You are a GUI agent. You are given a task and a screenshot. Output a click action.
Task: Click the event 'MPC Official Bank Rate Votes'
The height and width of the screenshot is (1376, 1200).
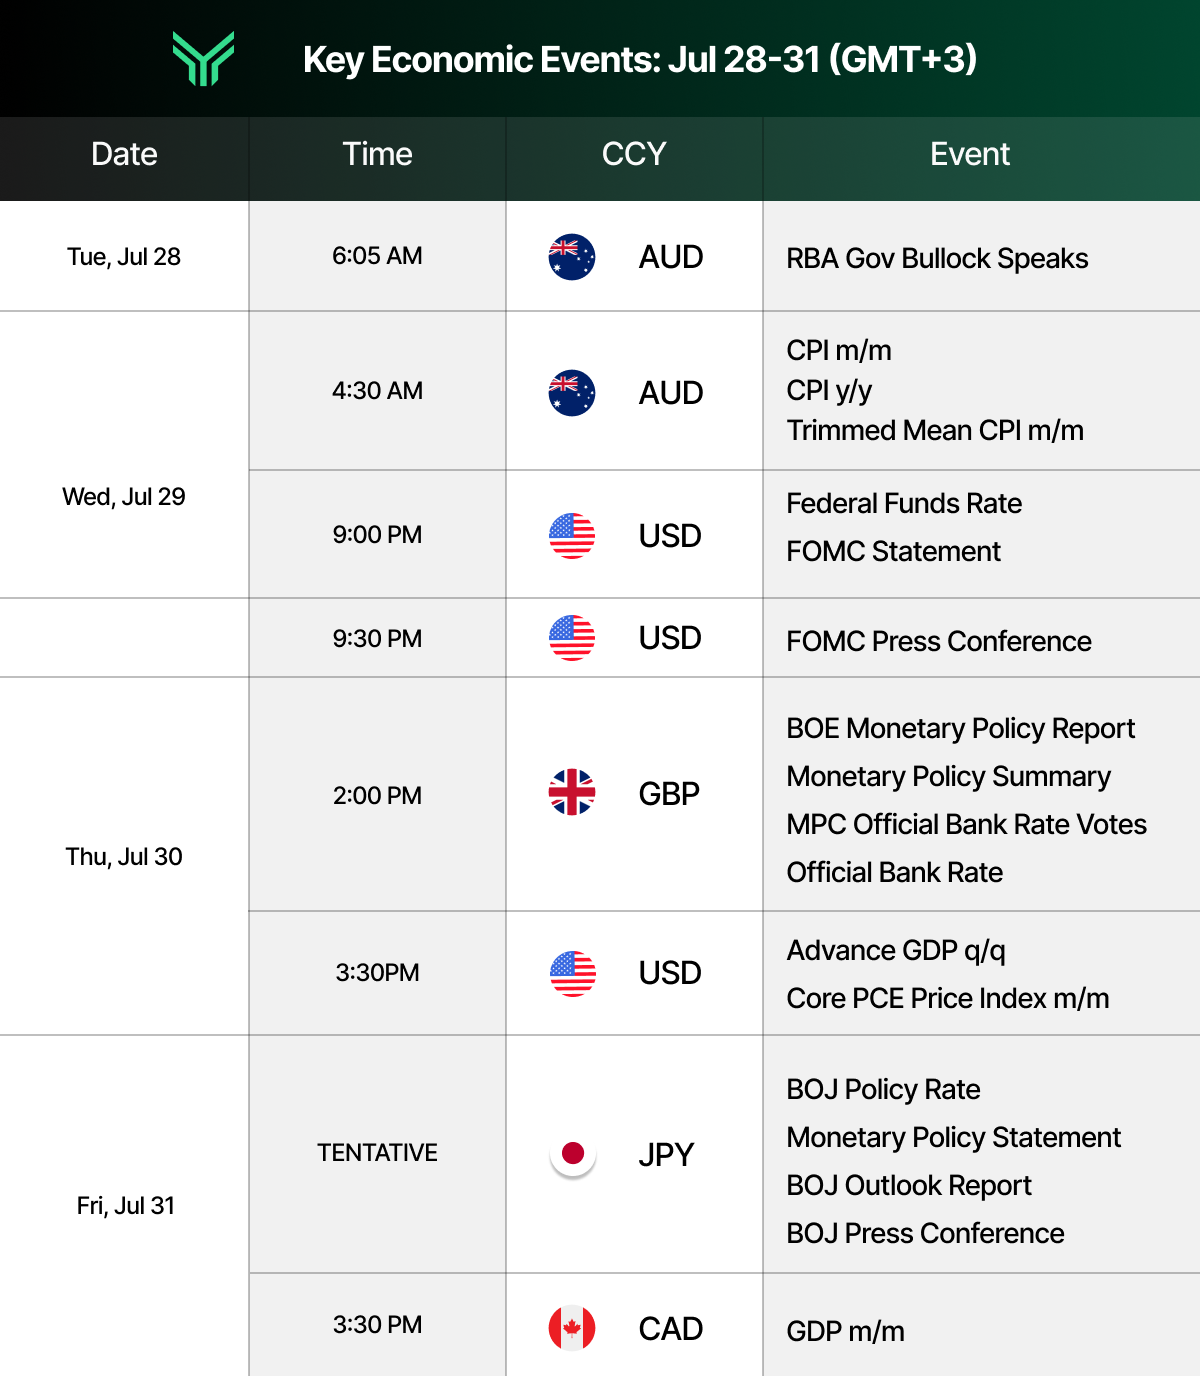966,824
